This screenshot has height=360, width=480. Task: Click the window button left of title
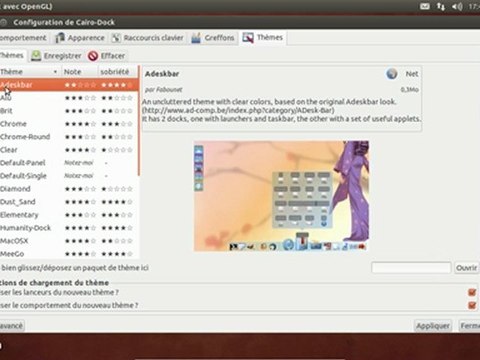point(3,23)
